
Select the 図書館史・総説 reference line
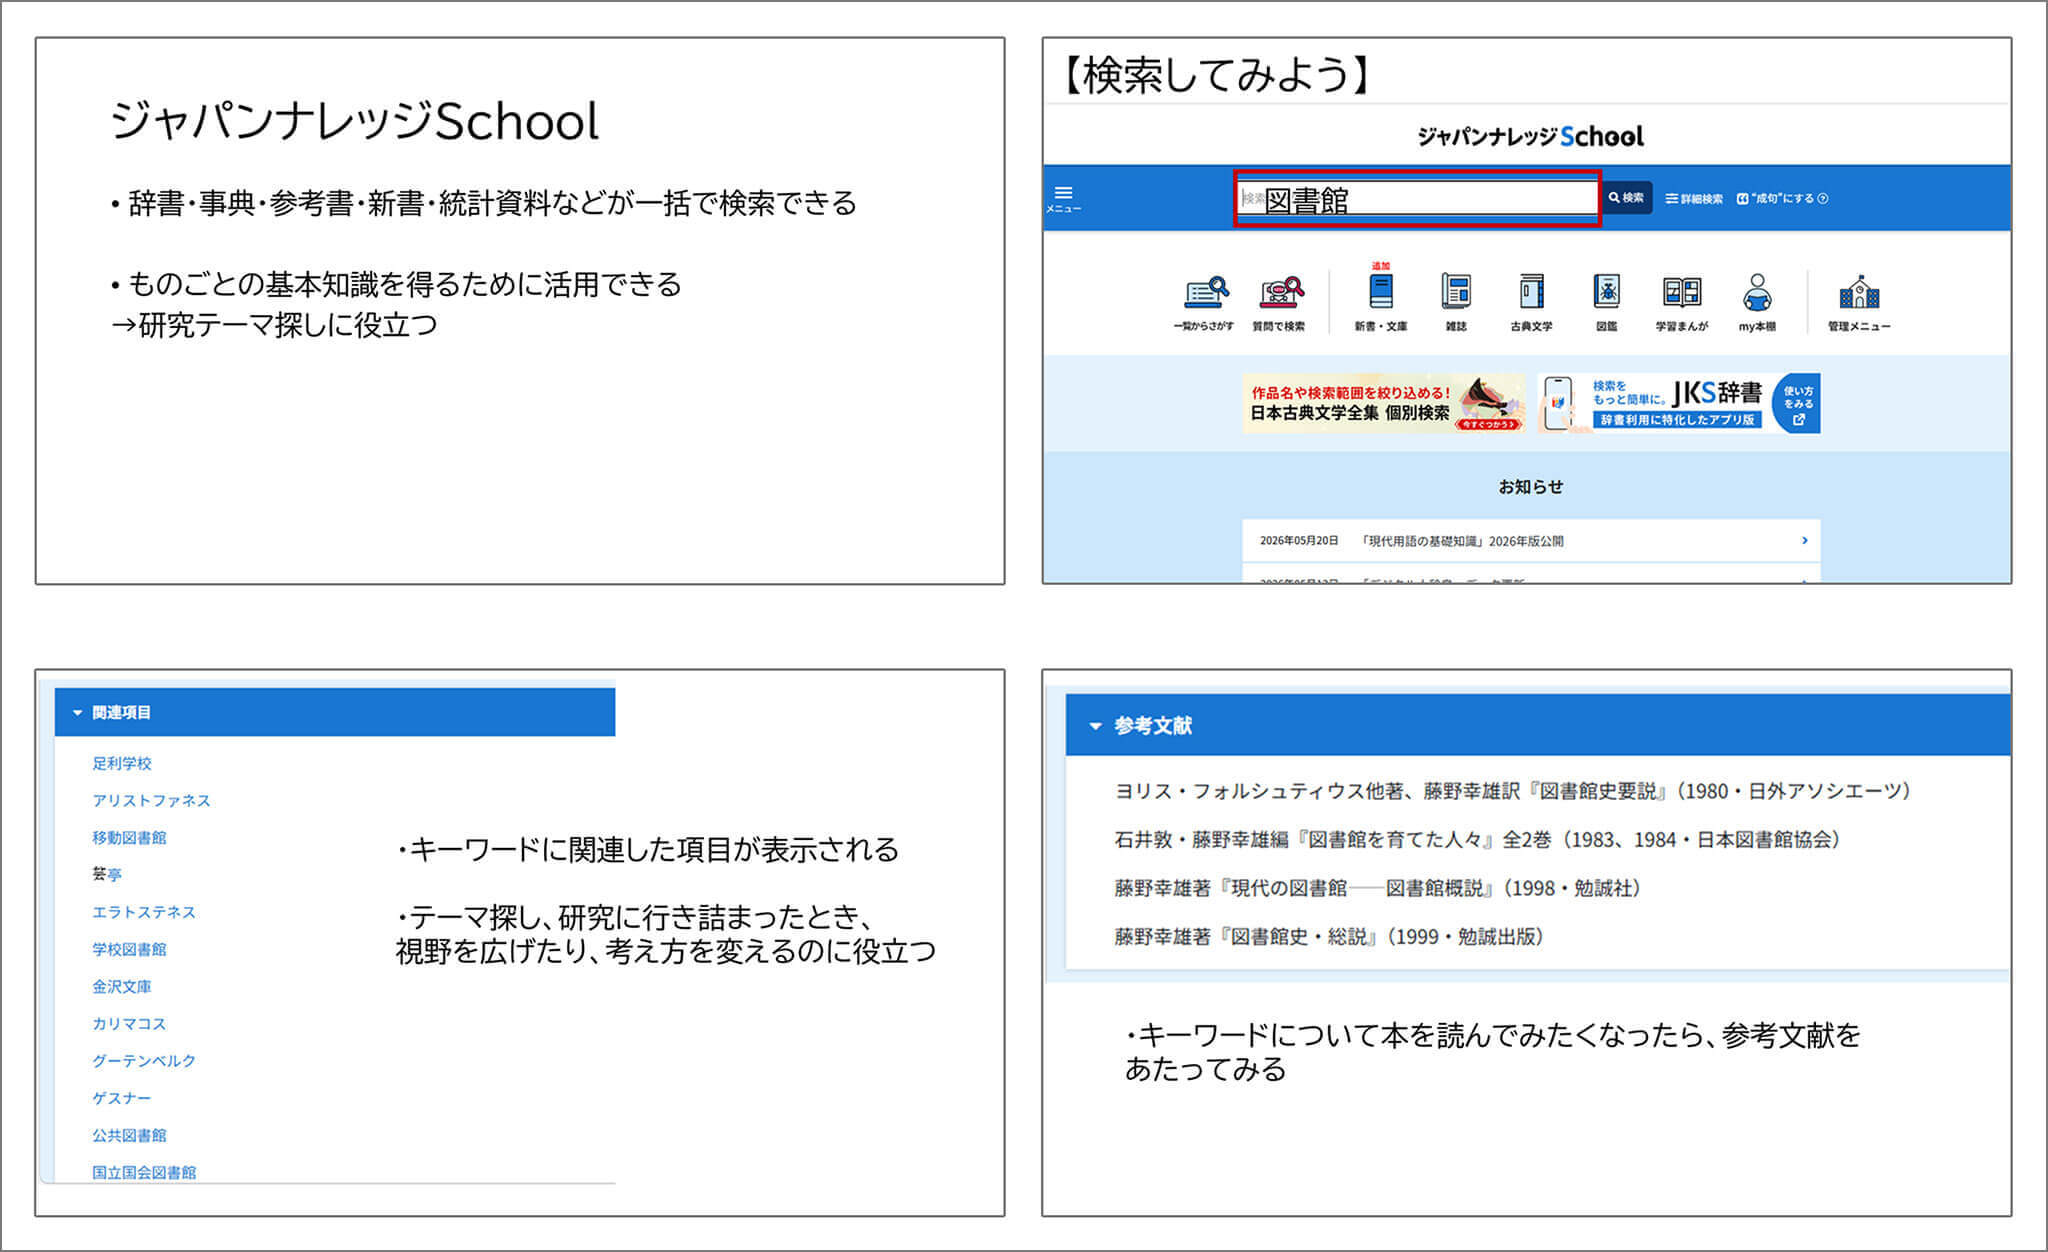point(1329,937)
